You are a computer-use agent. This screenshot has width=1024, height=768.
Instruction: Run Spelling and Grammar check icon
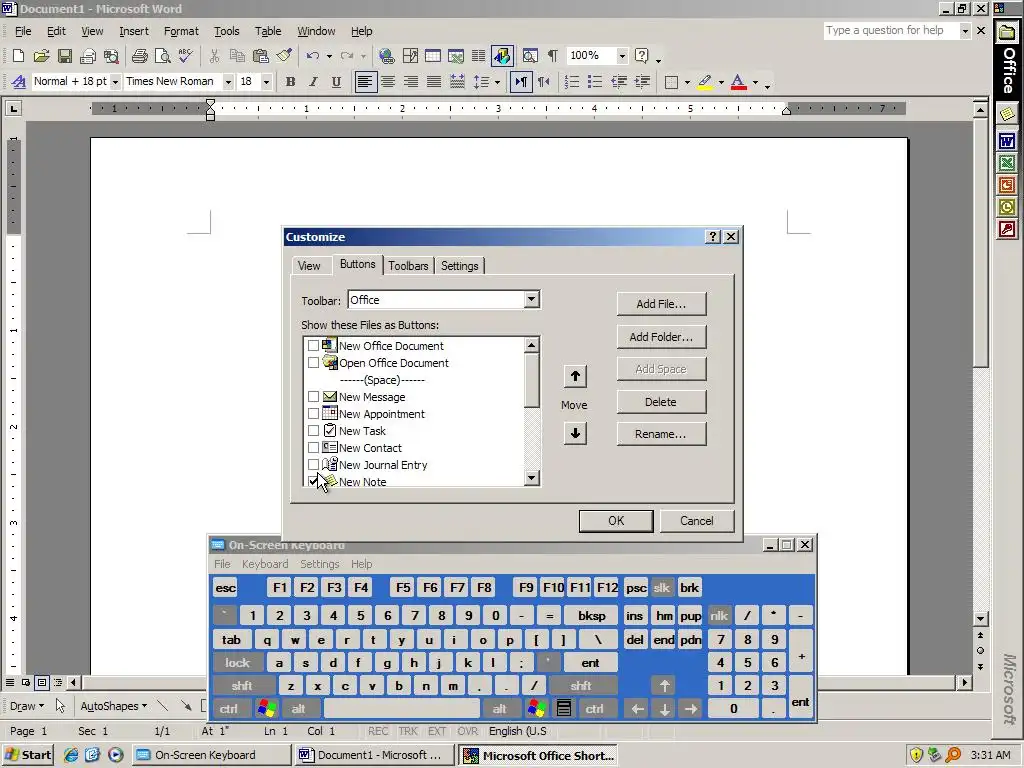click(x=185, y=56)
